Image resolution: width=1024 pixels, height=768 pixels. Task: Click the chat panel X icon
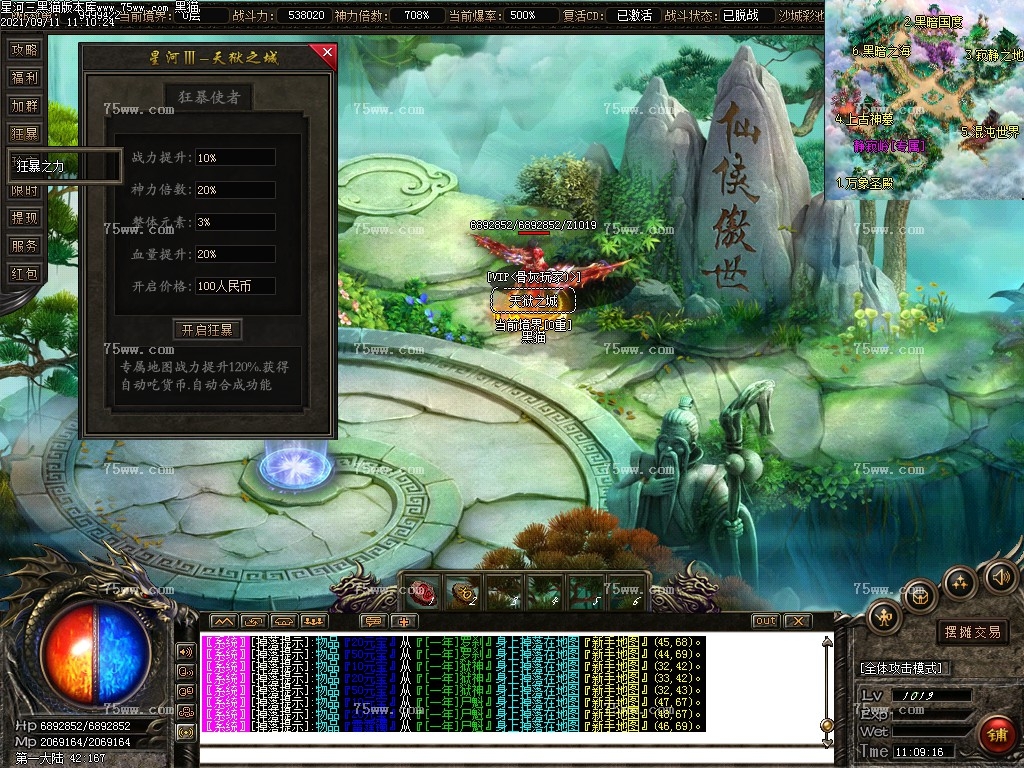797,621
